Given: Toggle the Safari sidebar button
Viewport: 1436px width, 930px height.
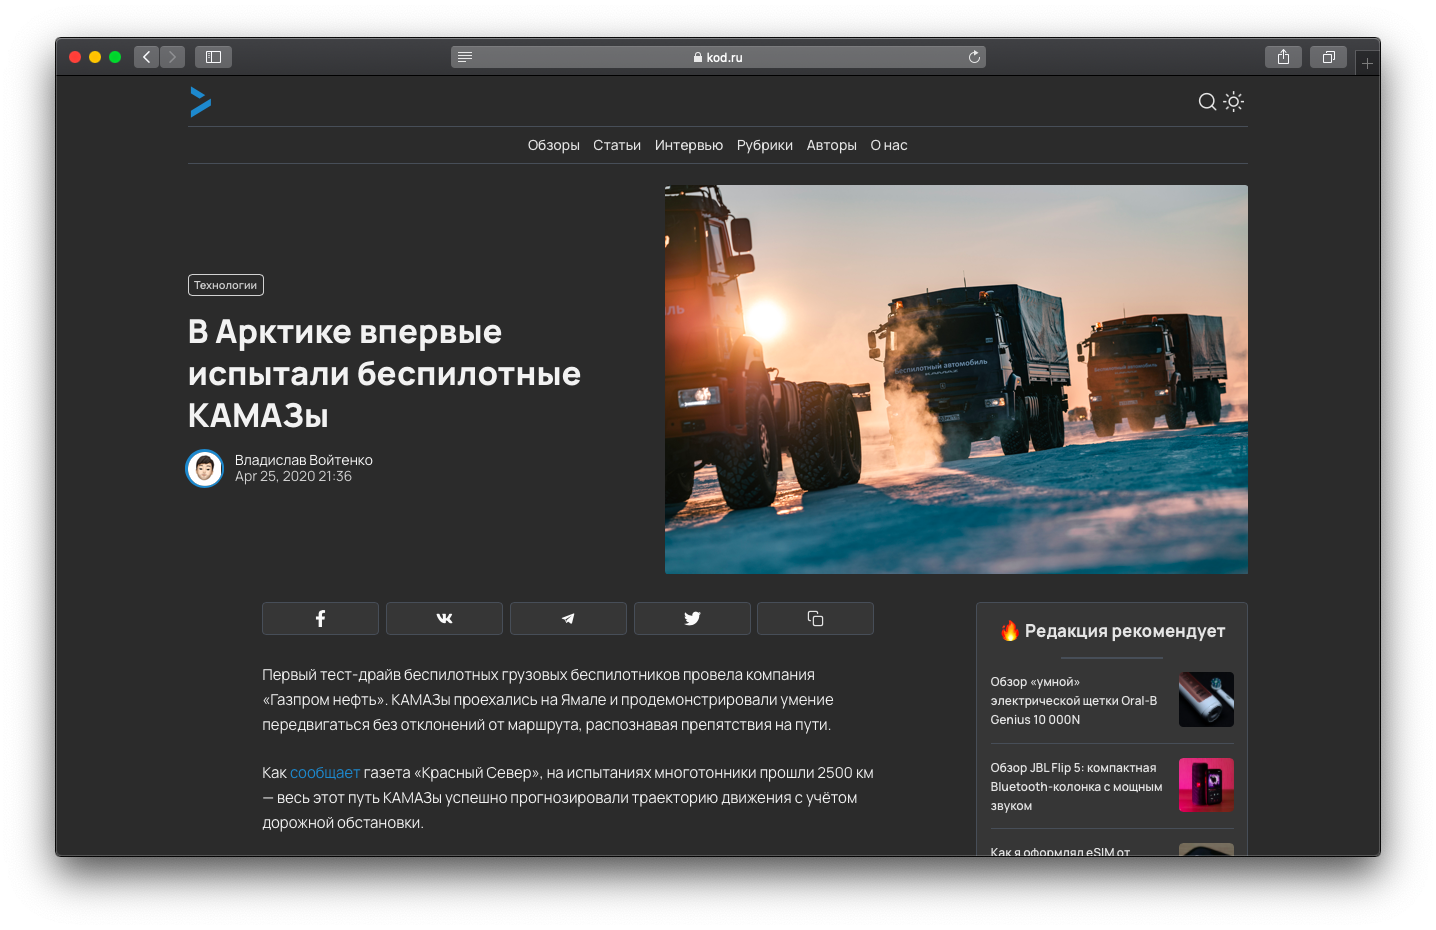Looking at the screenshot, I should tap(213, 57).
